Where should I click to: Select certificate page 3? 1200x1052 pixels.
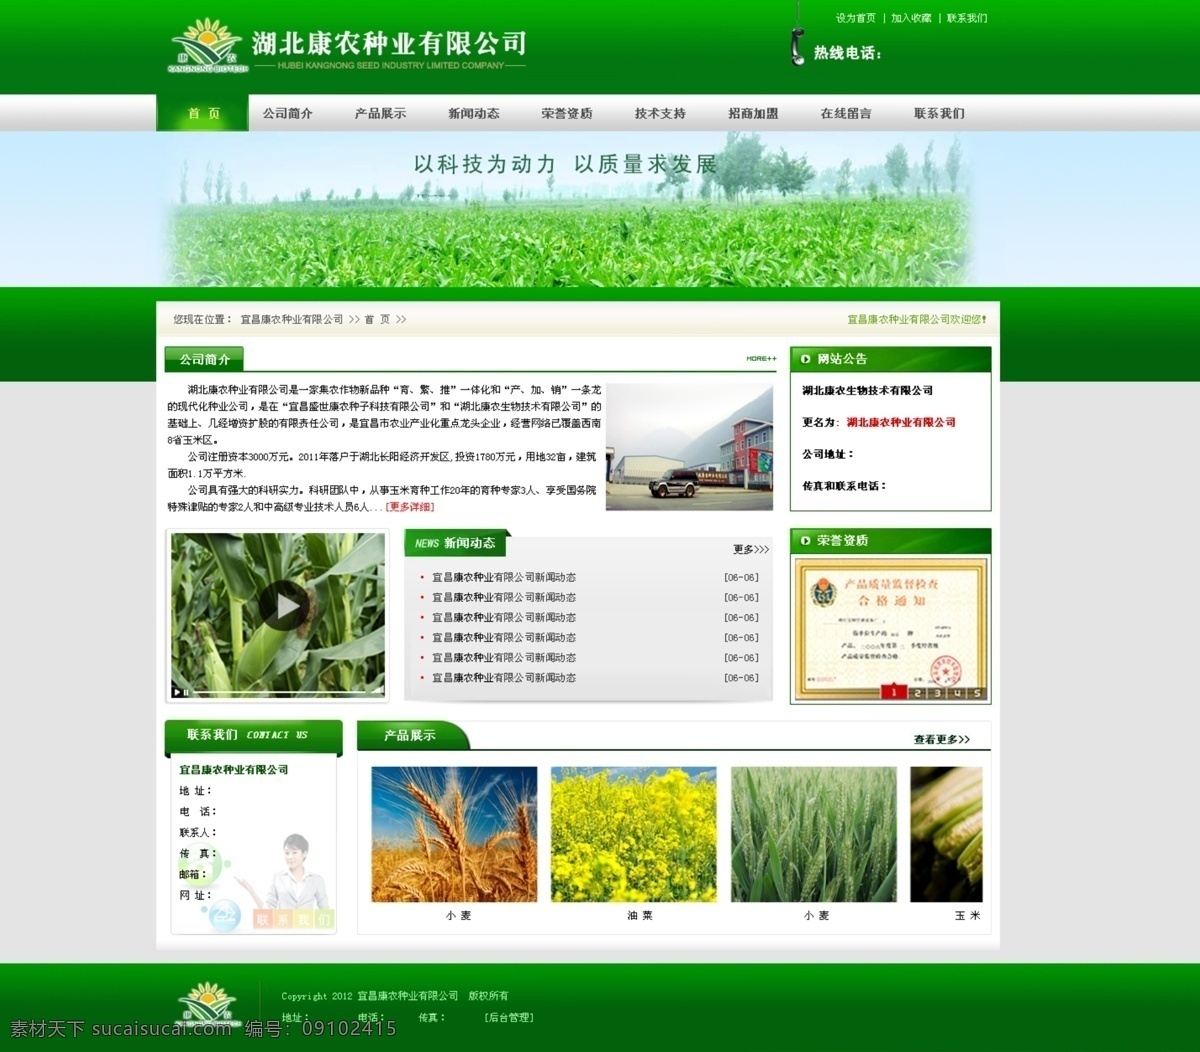coord(937,692)
